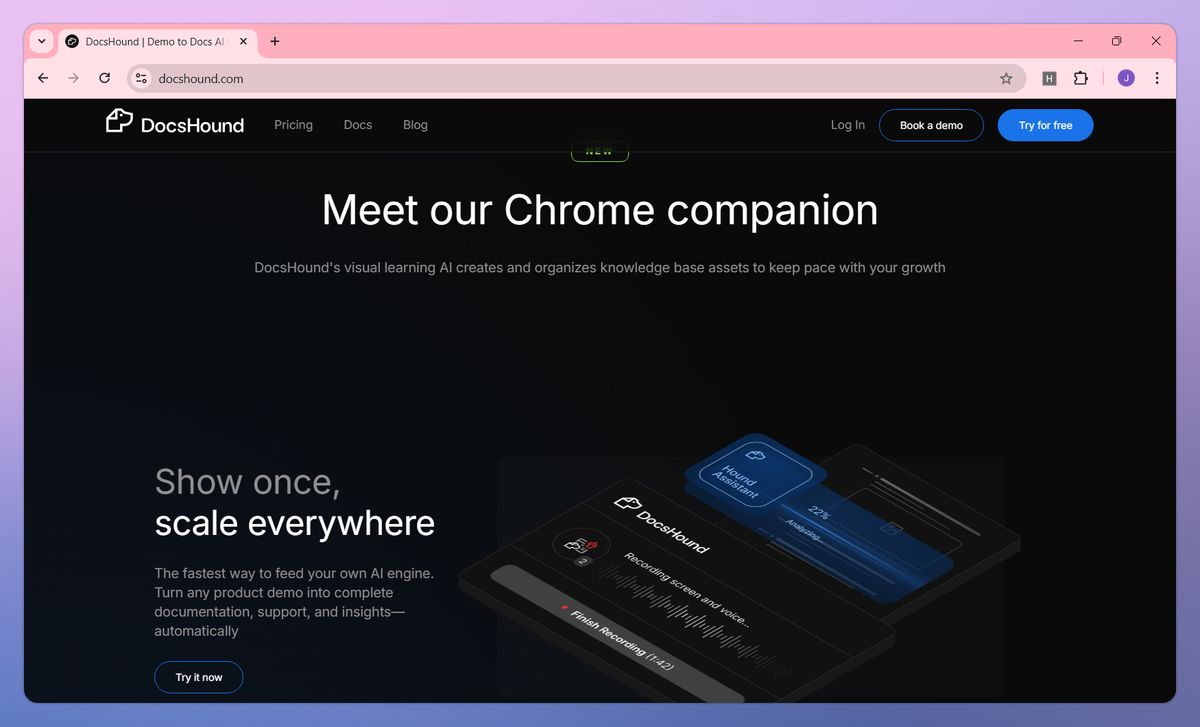
Task: Bookmark this page with the star icon
Action: [1006, 78]
